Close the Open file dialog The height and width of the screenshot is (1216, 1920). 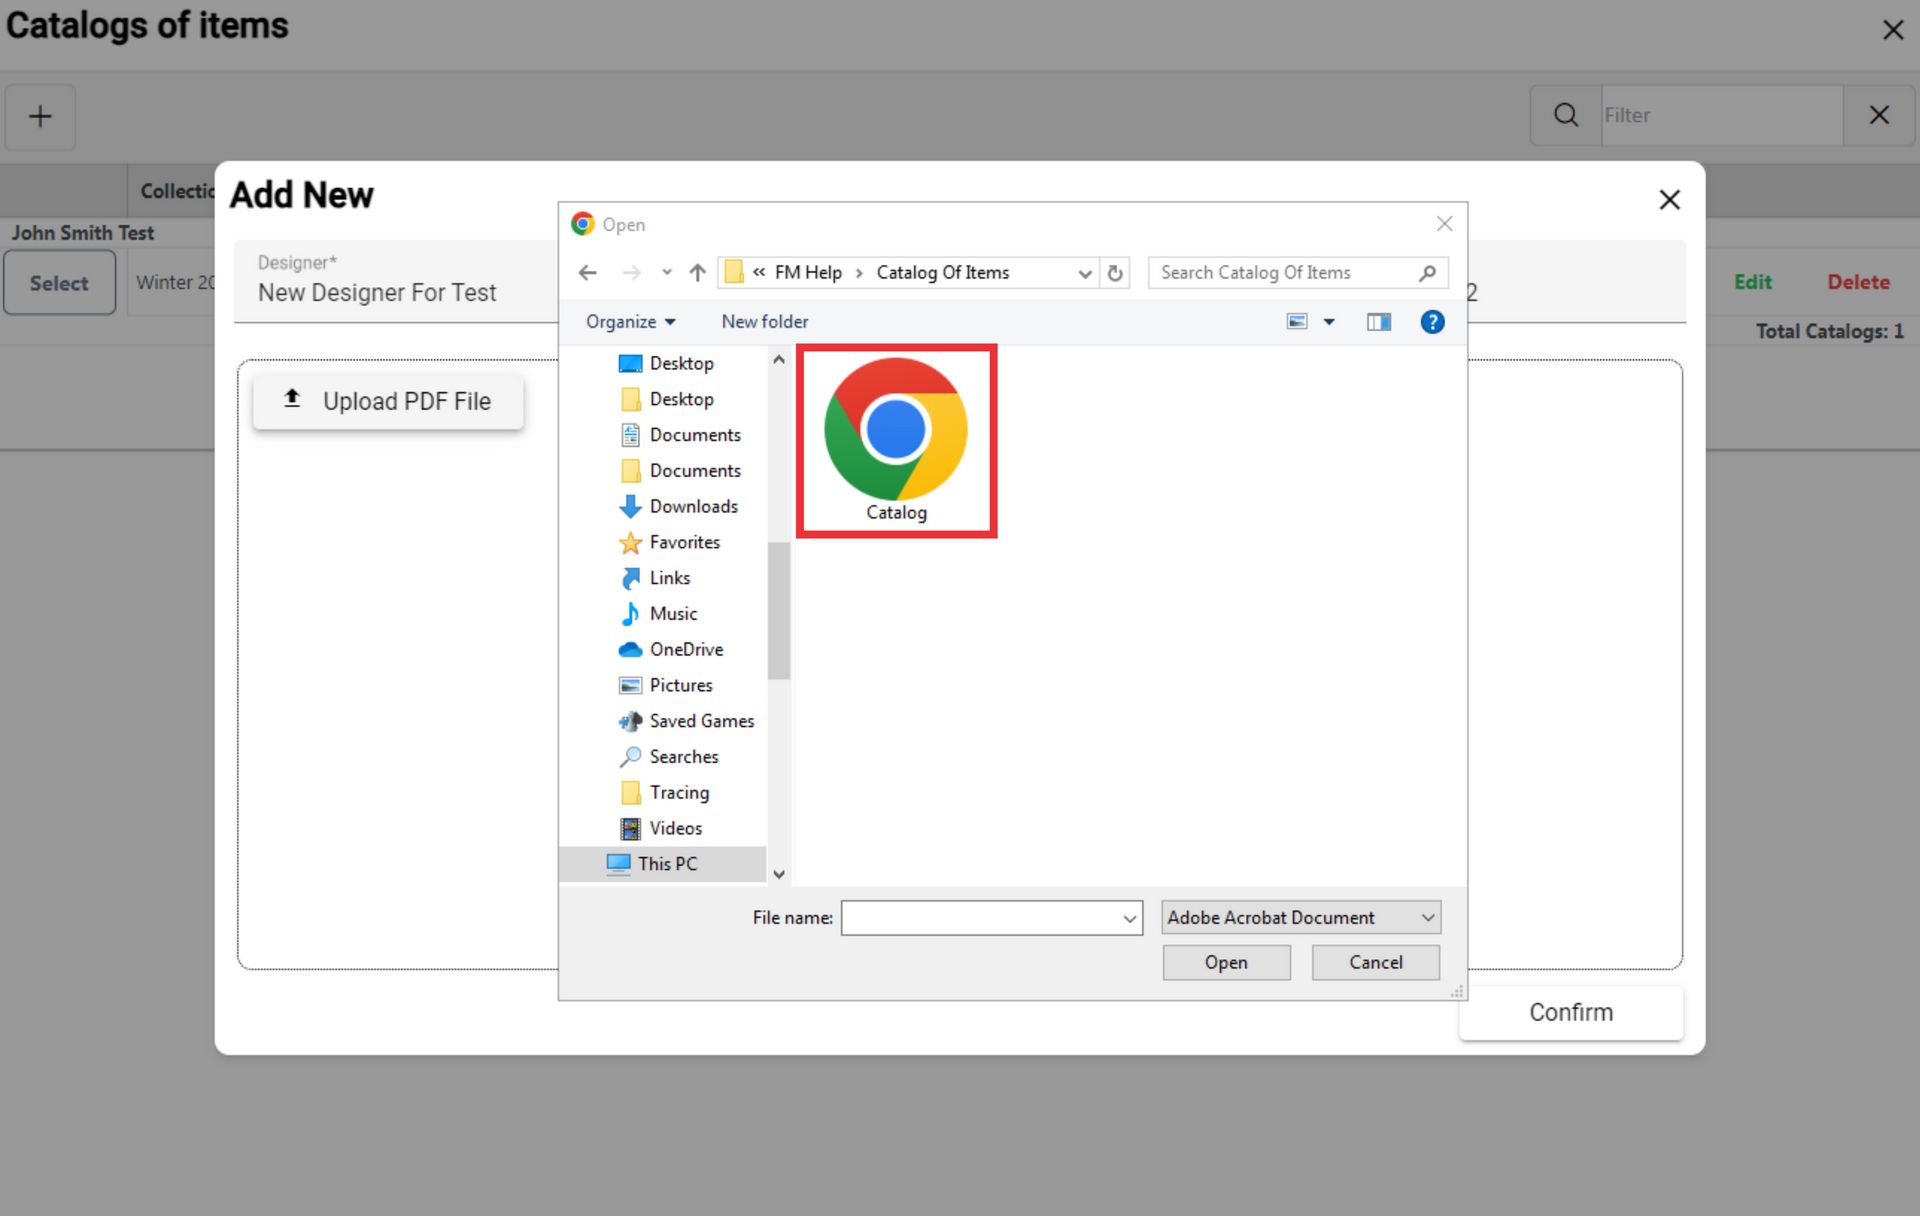pyautogui.click(x=1444, y=223)
